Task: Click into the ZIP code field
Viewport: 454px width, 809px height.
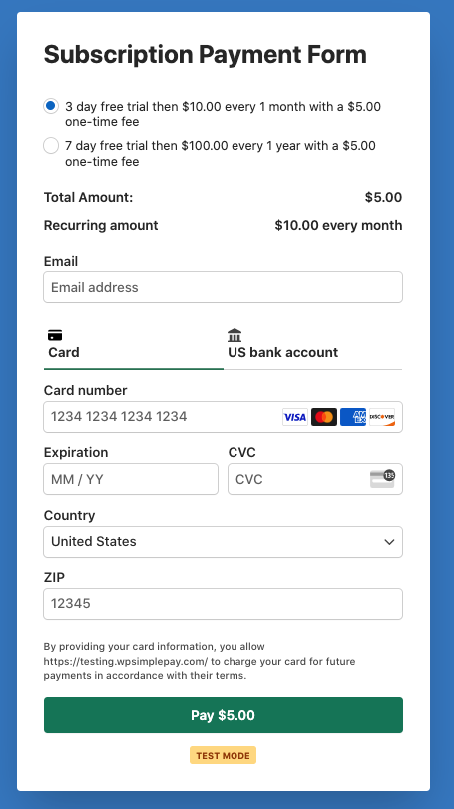Action: 223,604
